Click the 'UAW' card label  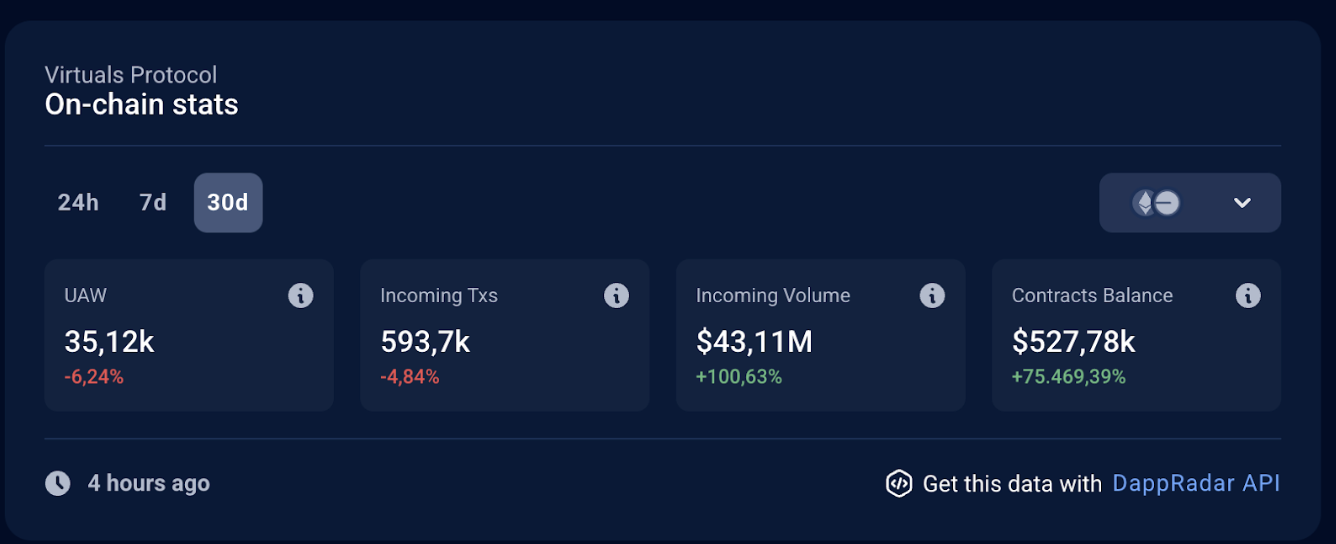point(85,295)
